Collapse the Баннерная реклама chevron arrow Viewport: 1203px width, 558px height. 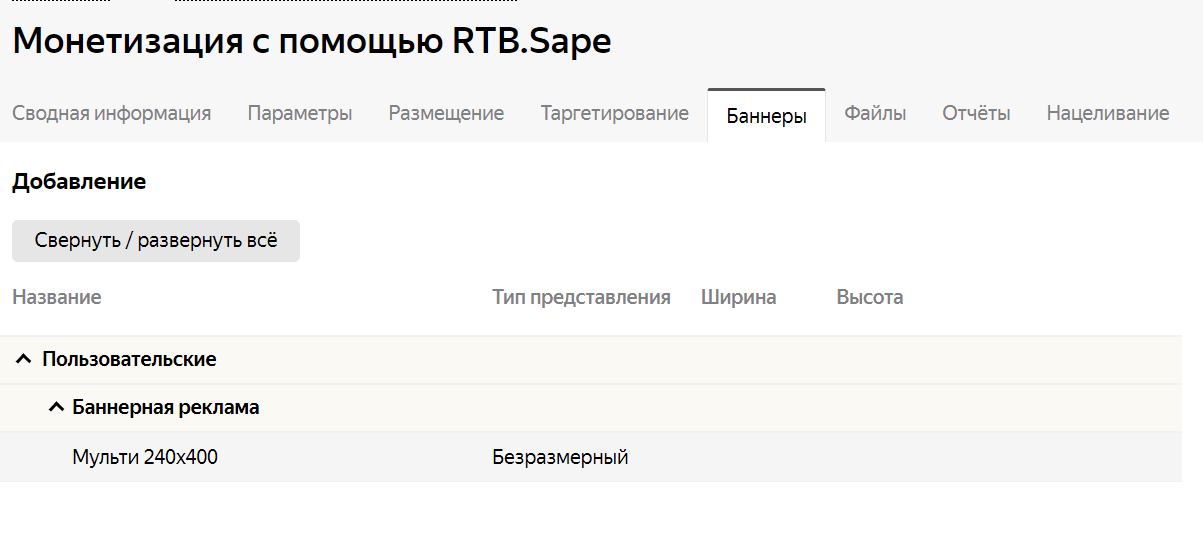[57, 408]
